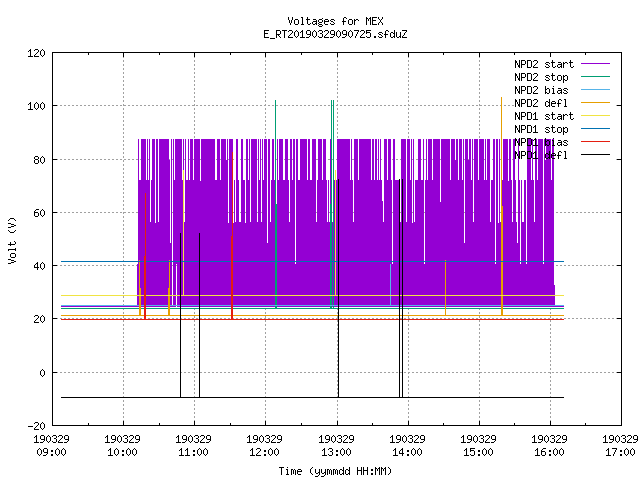
Task: Click the x-axis tick label 190329 13:00
Action: point(336,446)
